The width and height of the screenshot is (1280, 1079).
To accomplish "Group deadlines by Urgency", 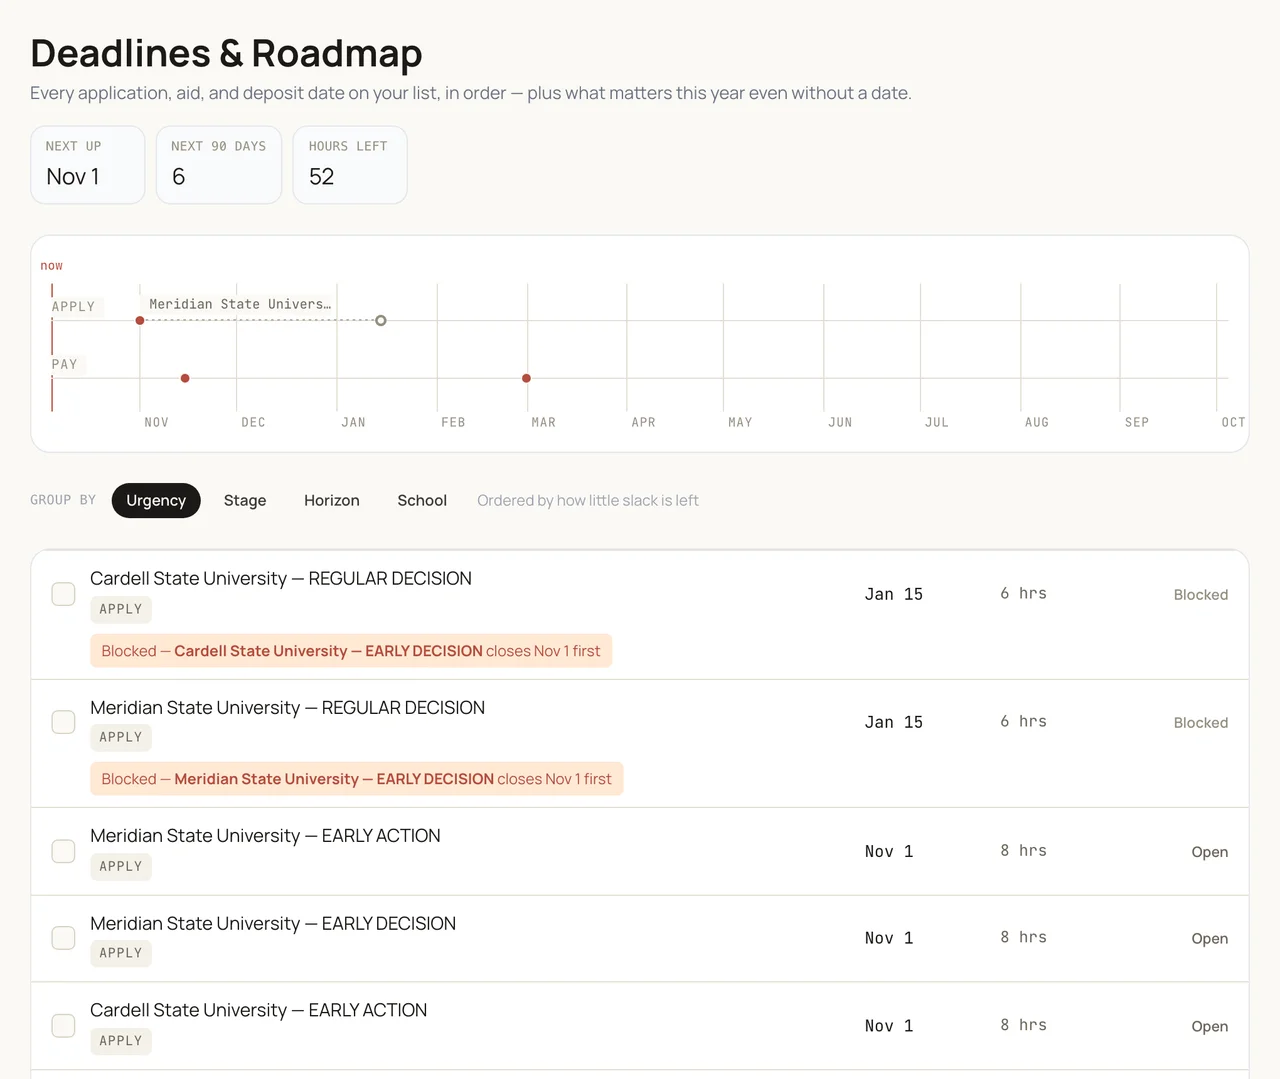I will click(156, 500).
